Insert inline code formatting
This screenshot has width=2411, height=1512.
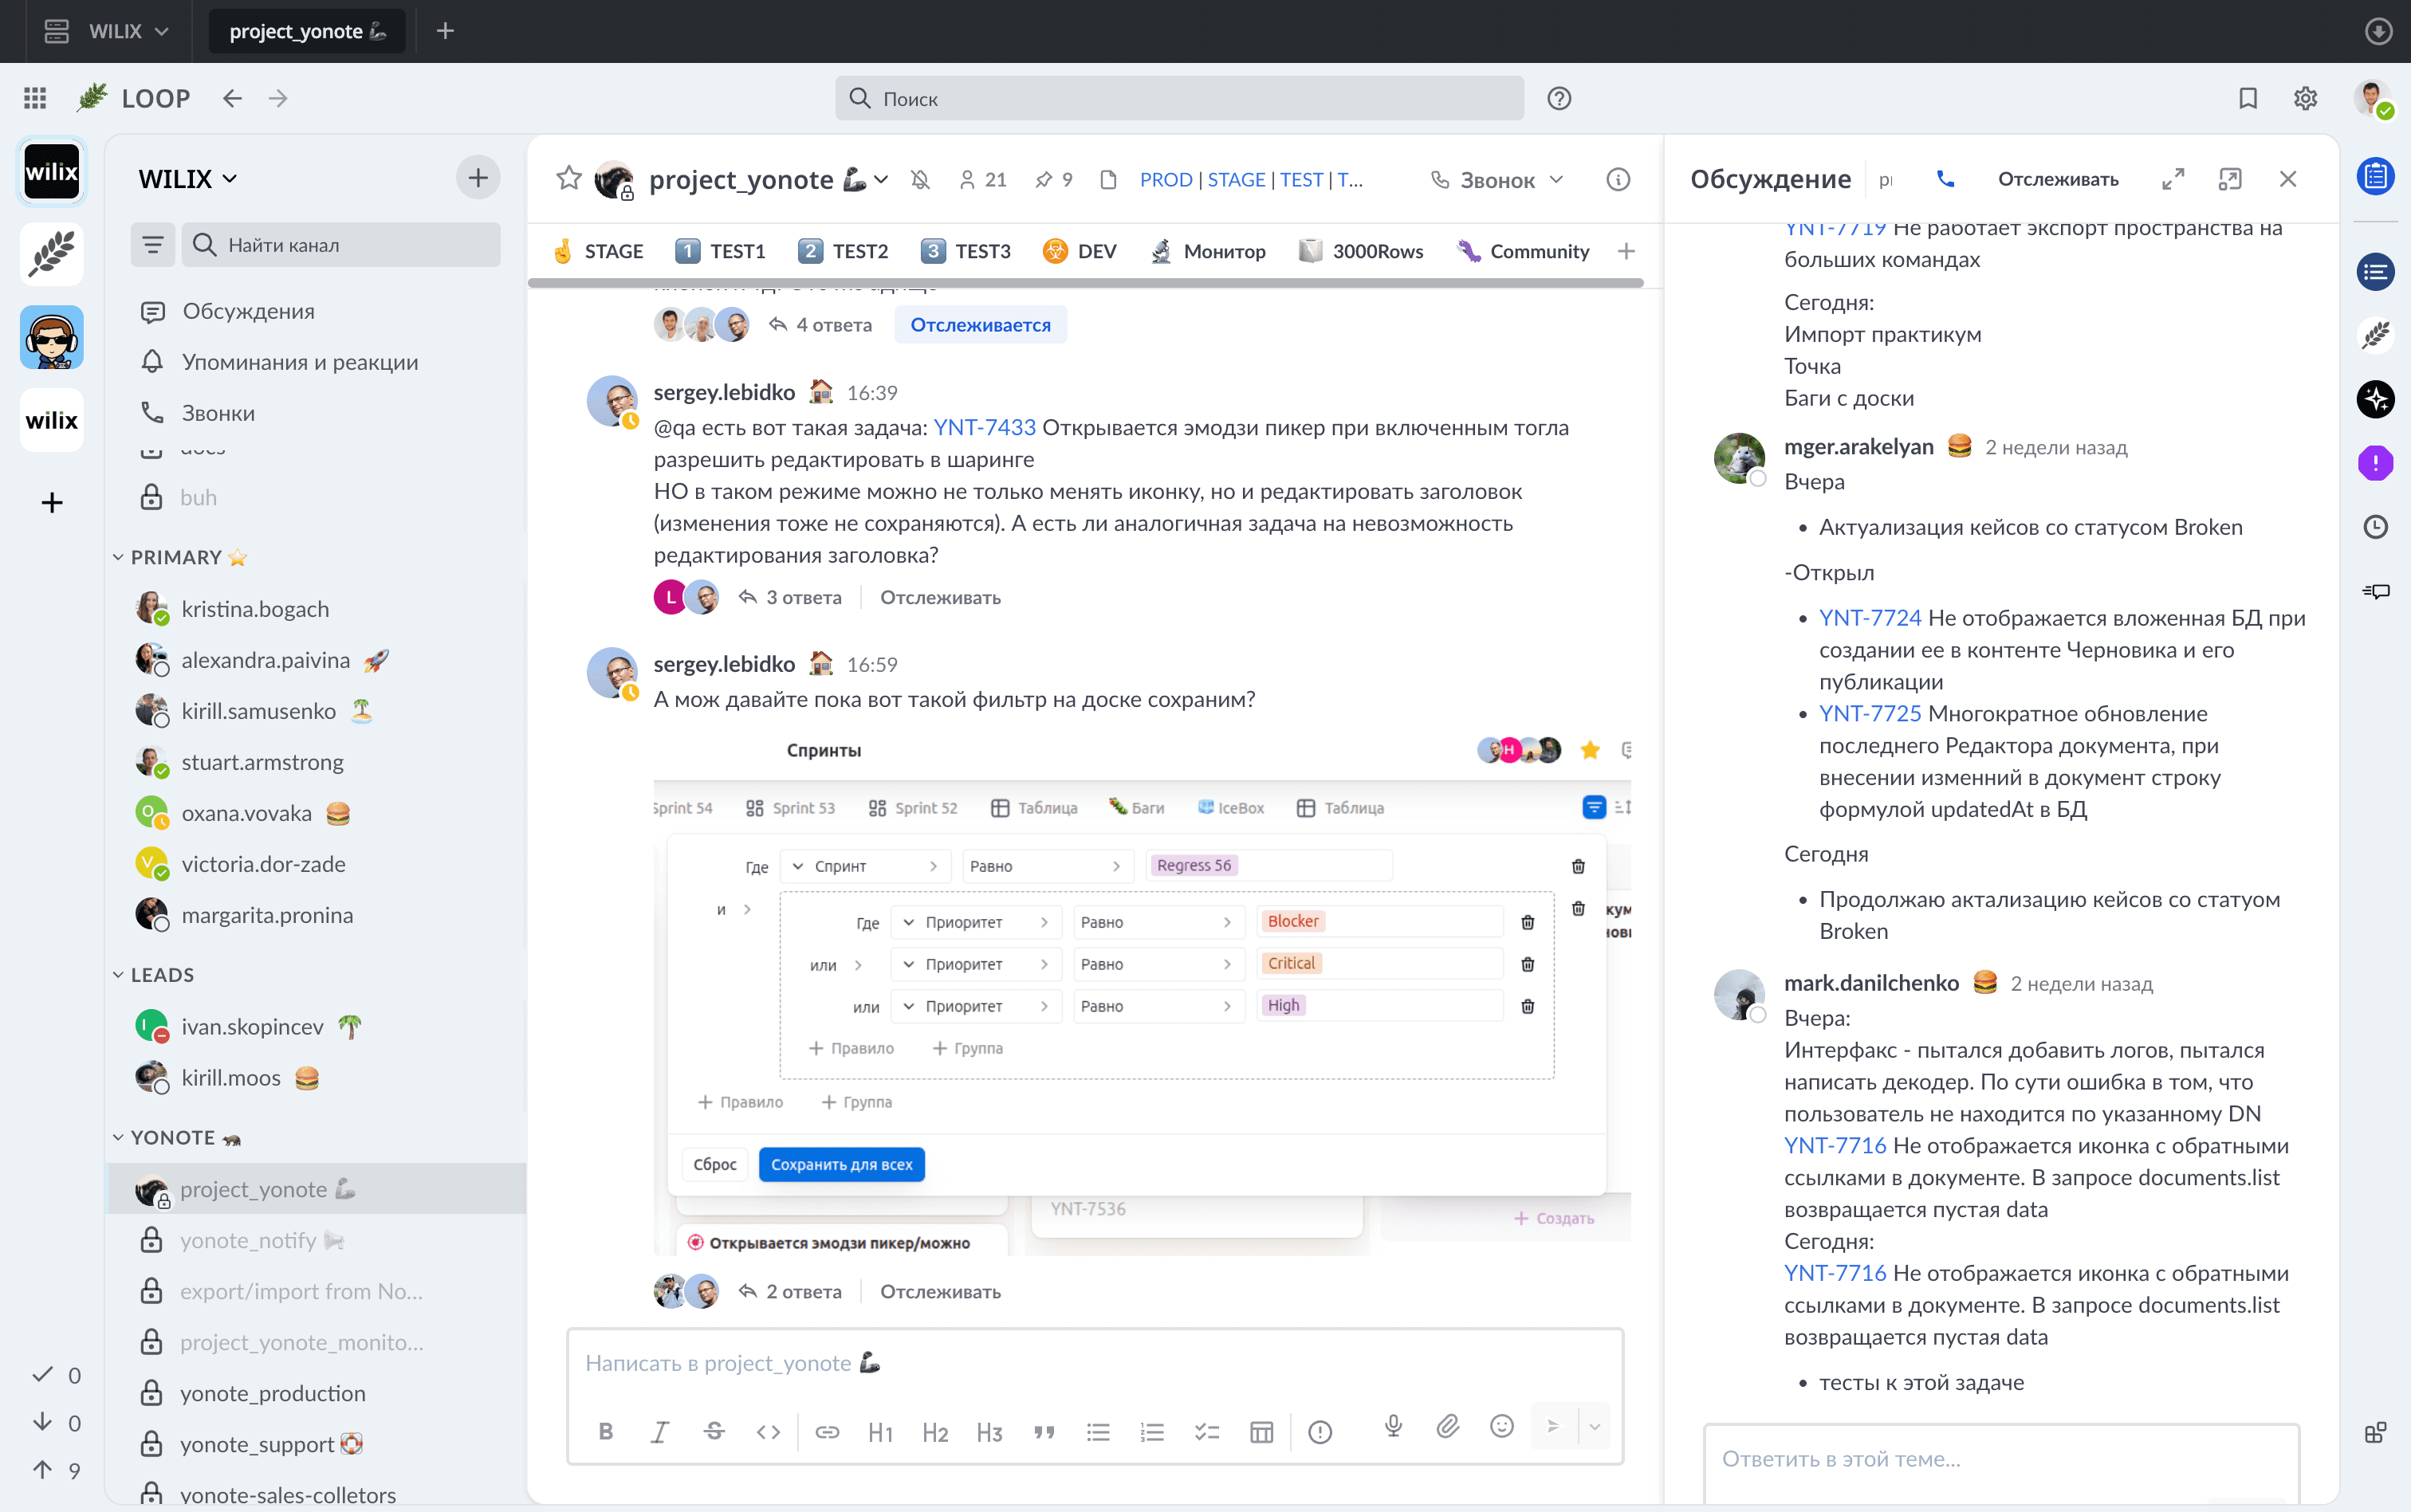click(768, 1432)
